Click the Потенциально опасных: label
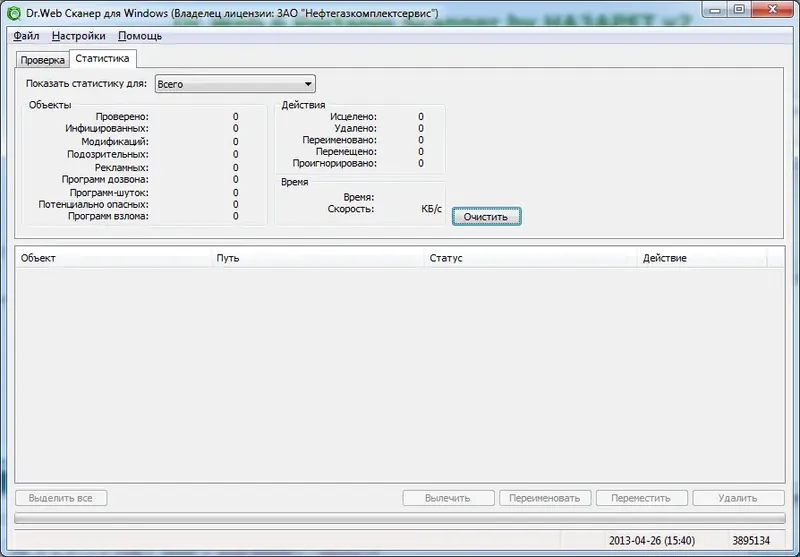The width and height of the screenshot is (800, 557). (93, 205)
